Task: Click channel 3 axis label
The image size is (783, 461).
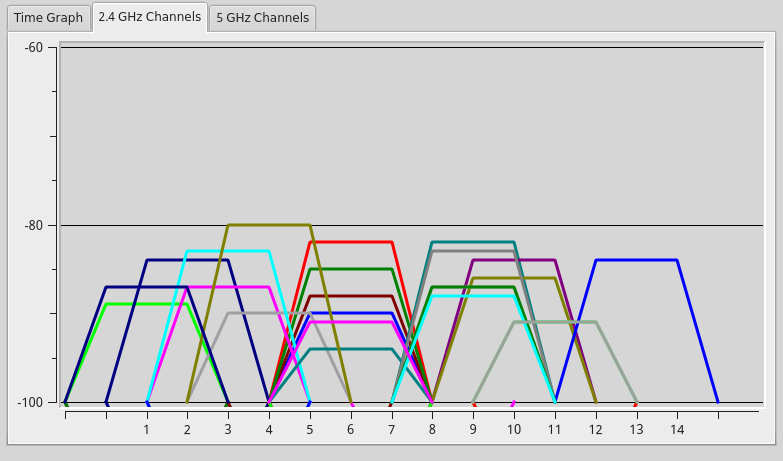Action: click(228, 430)
